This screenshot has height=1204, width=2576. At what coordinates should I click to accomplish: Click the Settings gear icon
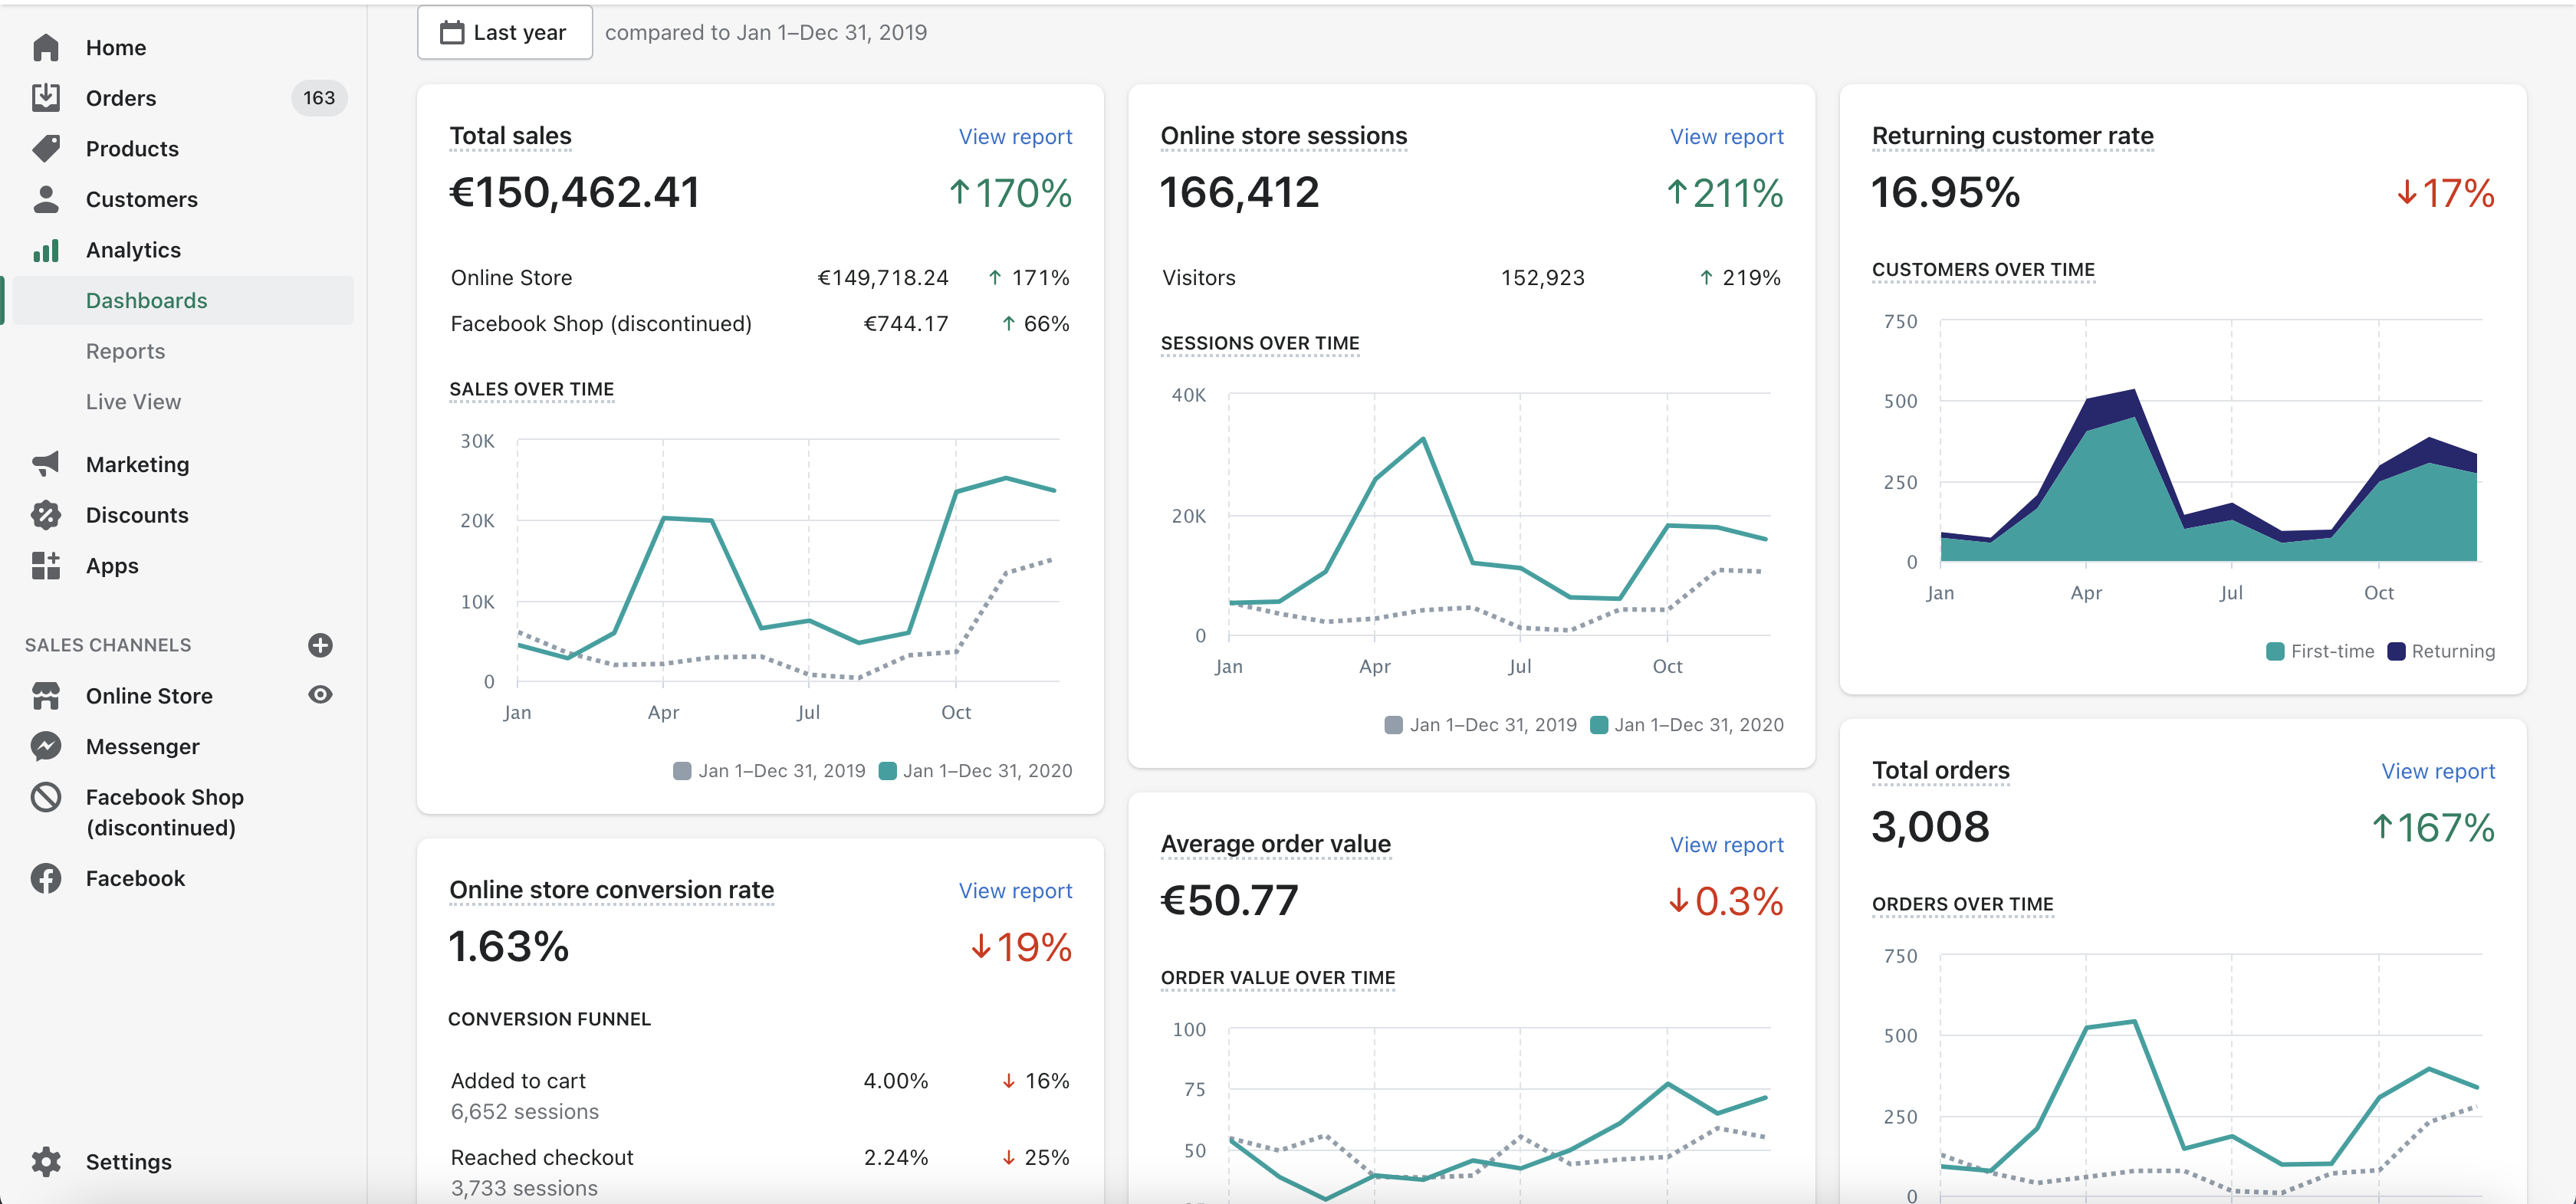[x=46, y=1161]
